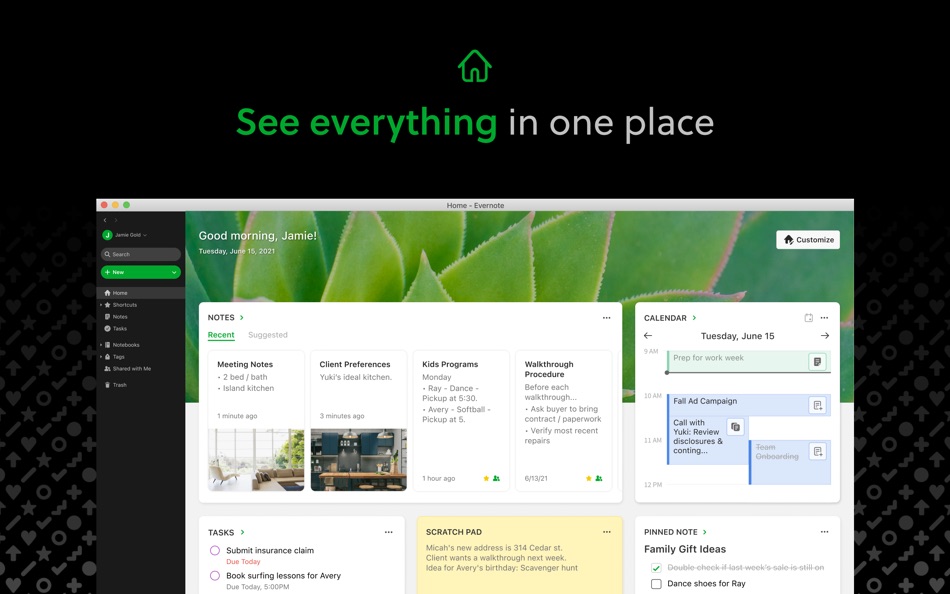This screenshot has height=594, width=950.
Task: Open the Tasks widget more options menu
Action: pos(388,532)
